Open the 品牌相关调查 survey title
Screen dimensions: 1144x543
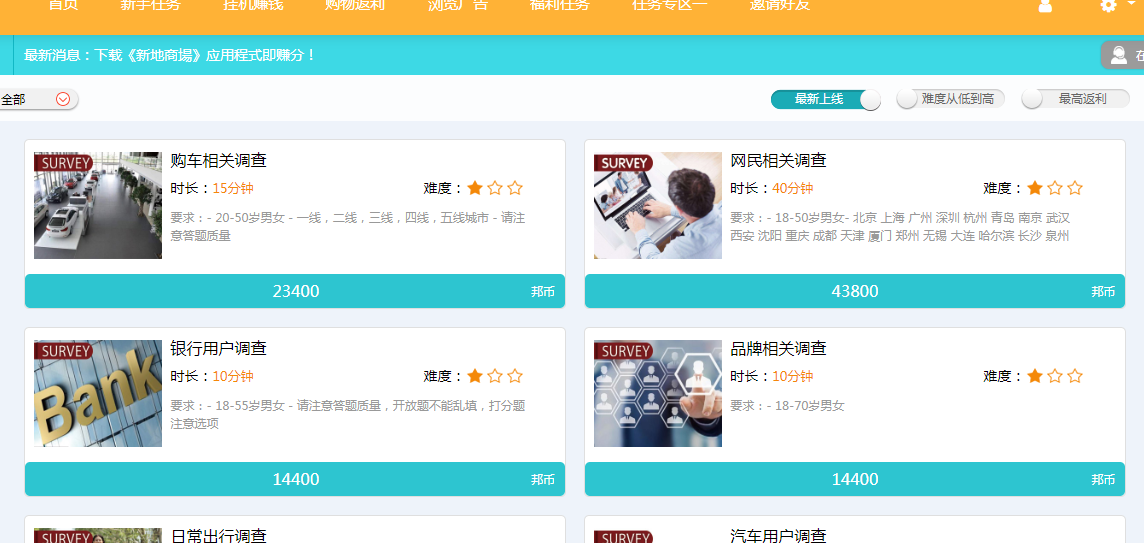click(x=778, y=349)
